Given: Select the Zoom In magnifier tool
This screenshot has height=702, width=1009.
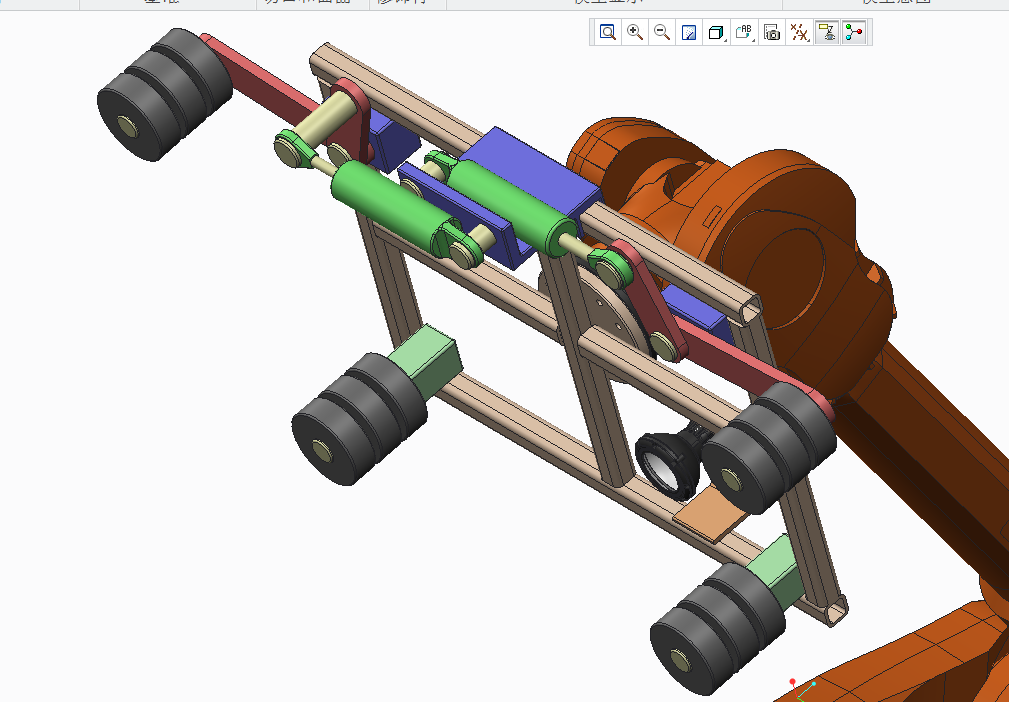Looking at the screenshot, I should pos(634,32).
